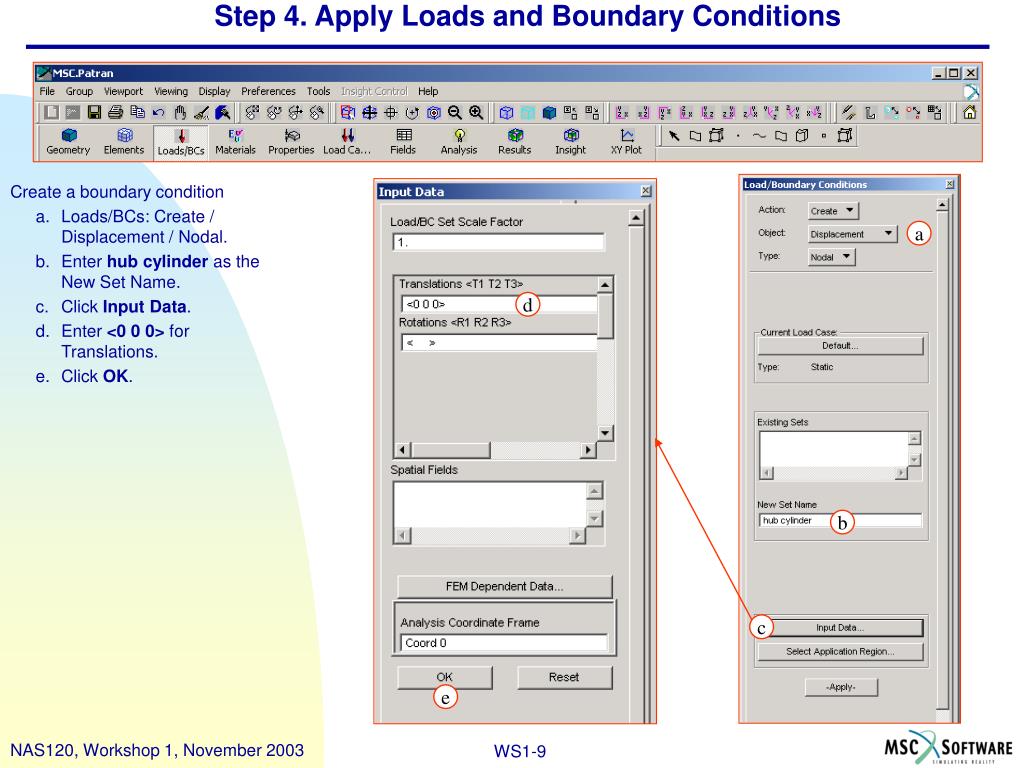
Task: Click translations list vertical scrollbar thumb
Action: pos(605,316)
